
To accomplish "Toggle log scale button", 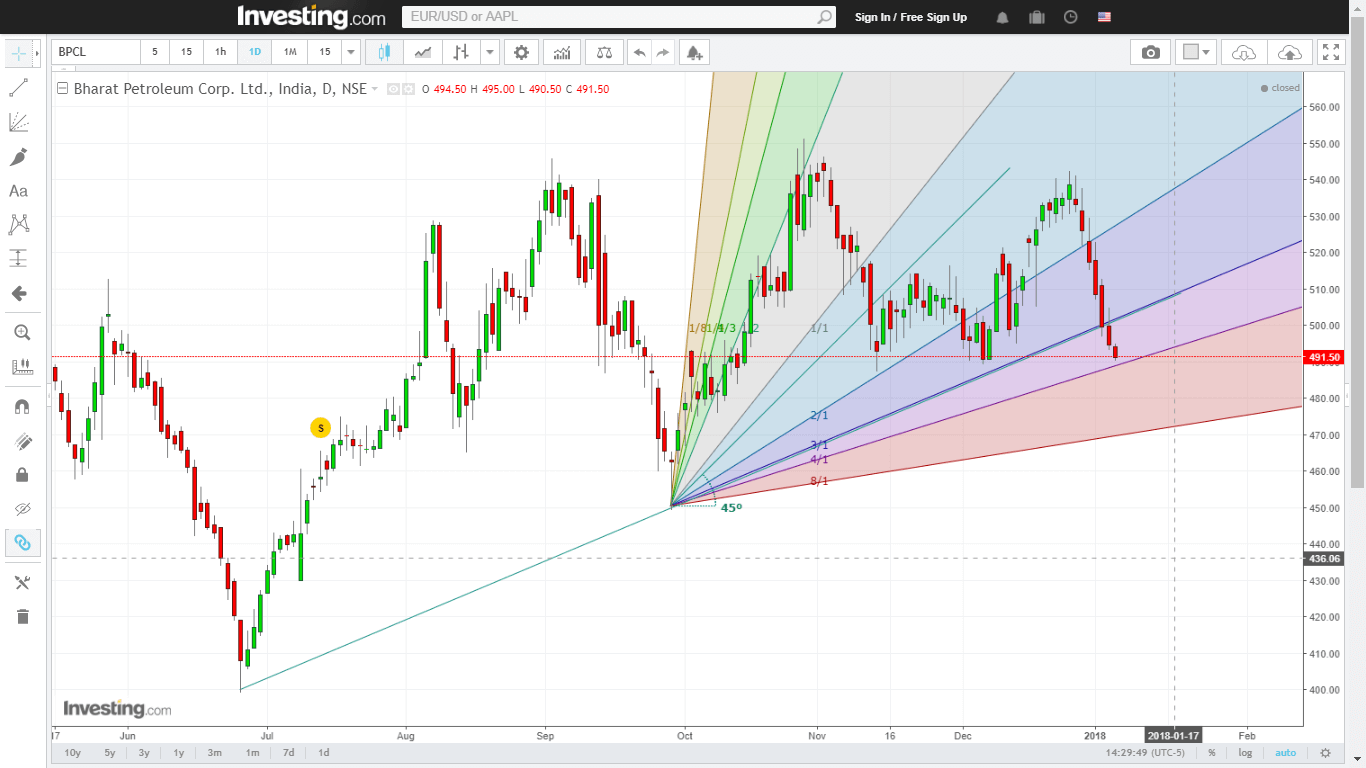I will tap(1245, 753).
